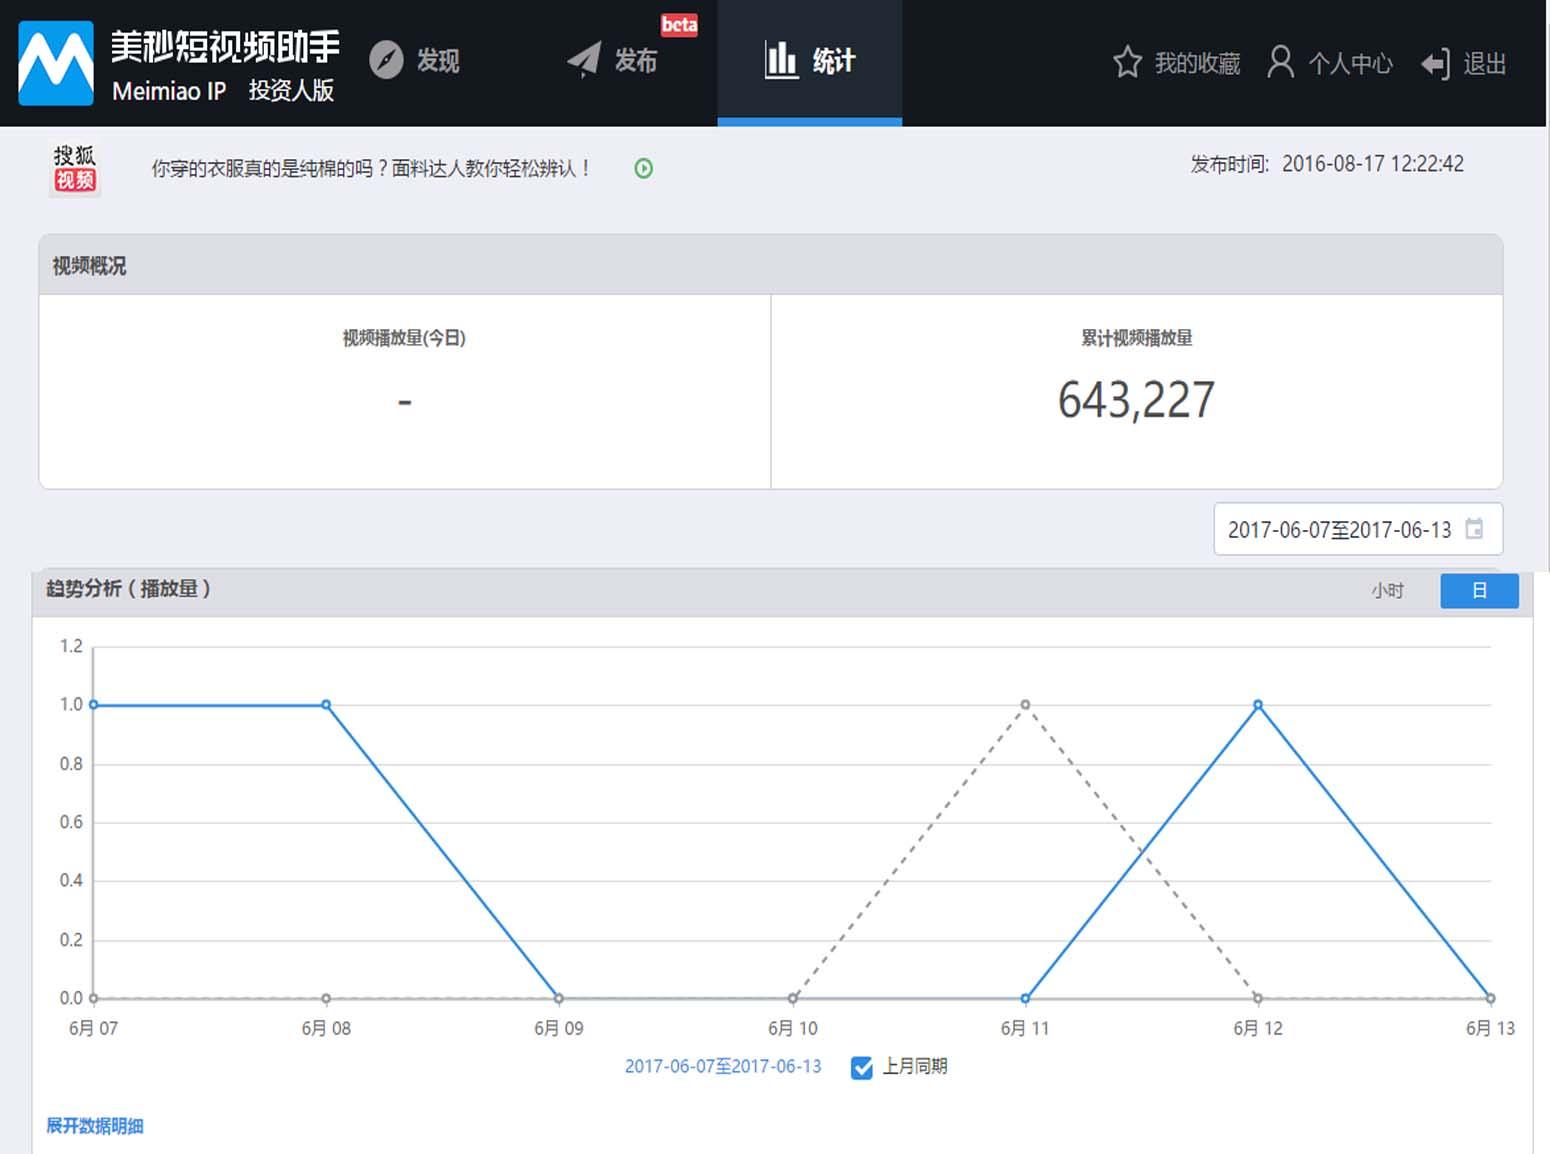Screen dimensions: 1550x1154
Task: Click the 6月 07 blue data point at 1.0
Action: [93, 705]
